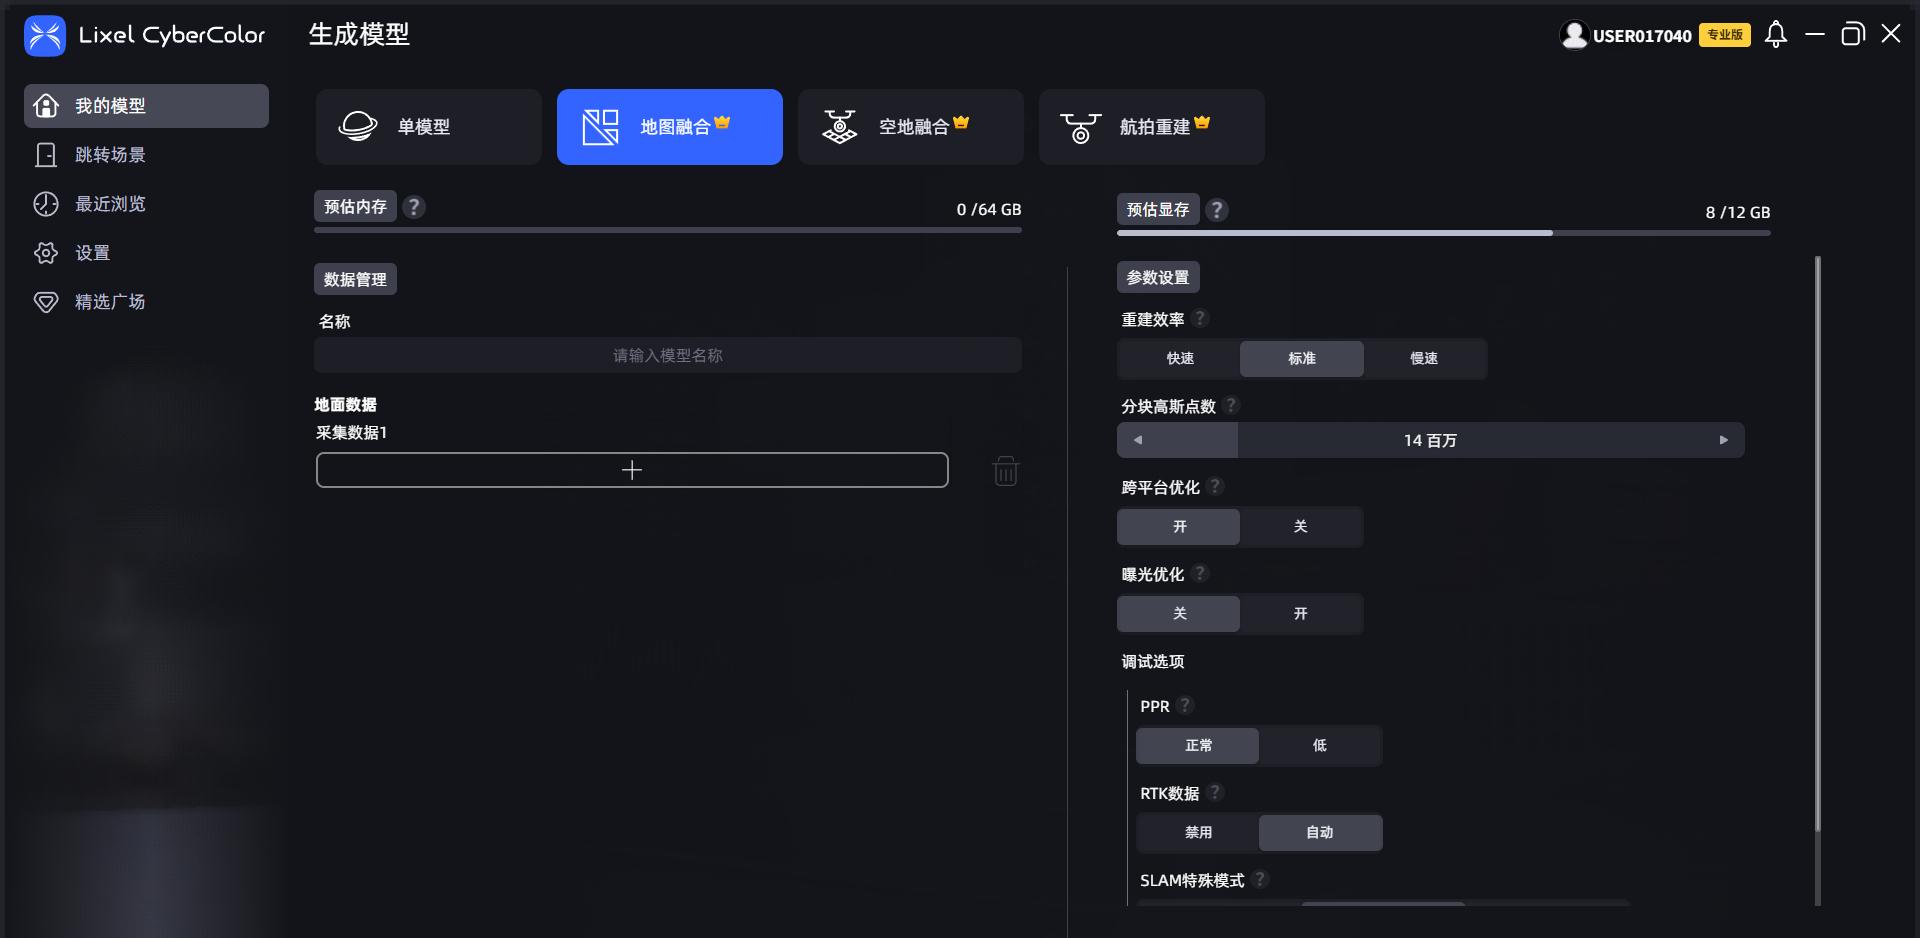Open the 分块高斯点数 help icon
Screen dimensions: 1920x938
(x=1231, y=405)
